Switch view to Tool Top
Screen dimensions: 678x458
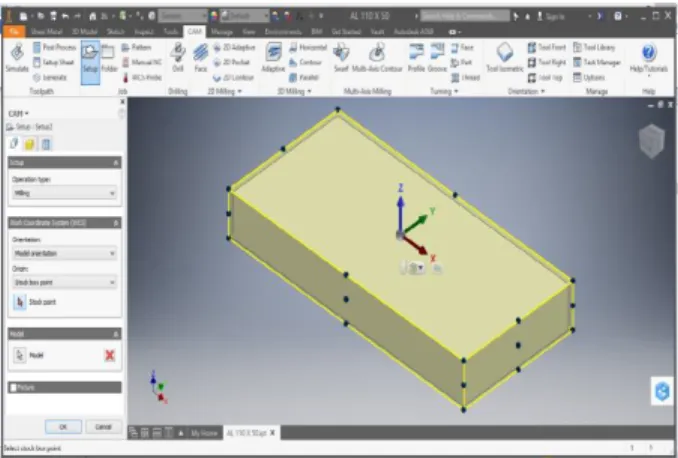click(x=545, y=77)
